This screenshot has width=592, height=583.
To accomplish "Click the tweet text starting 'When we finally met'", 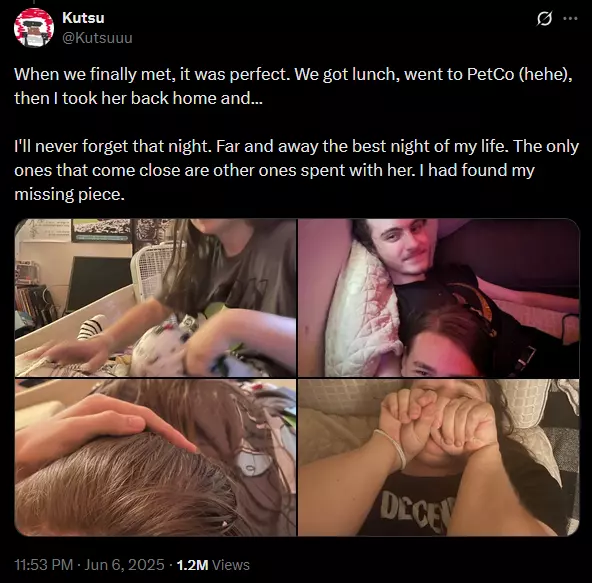I will click(x=293, y=86).
